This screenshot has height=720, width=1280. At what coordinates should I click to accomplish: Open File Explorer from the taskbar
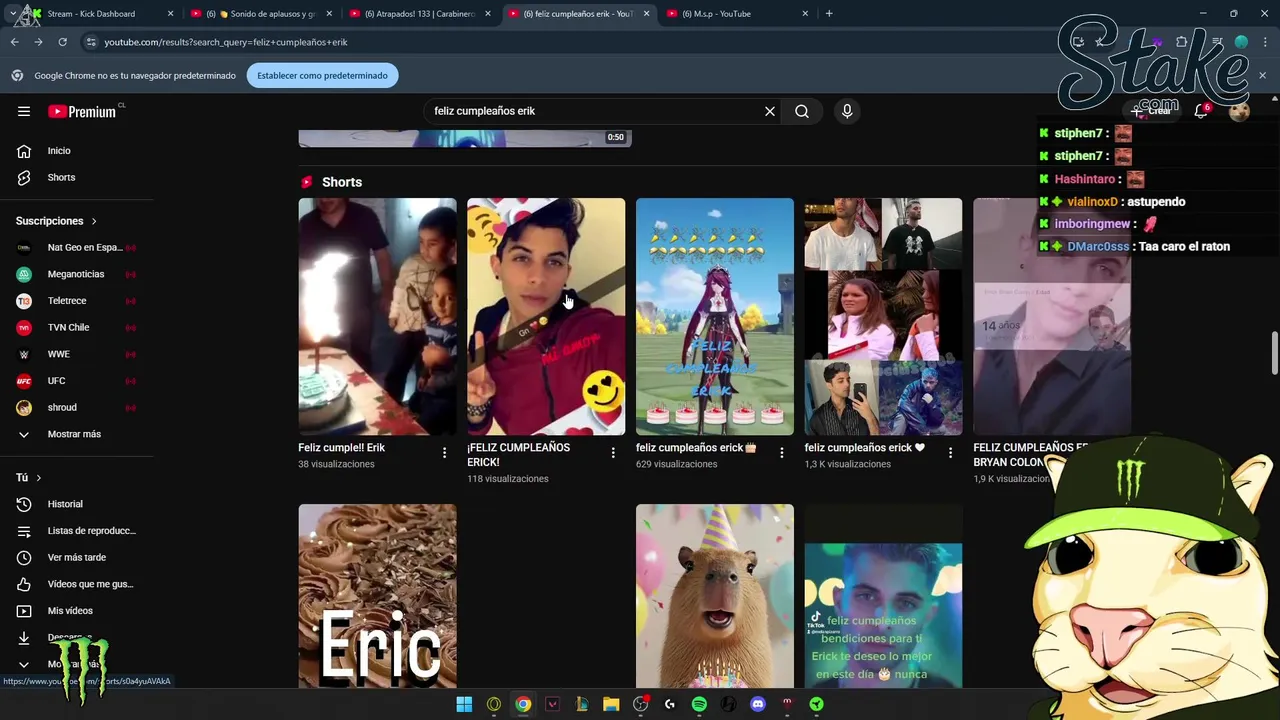[x=611, y=704]
